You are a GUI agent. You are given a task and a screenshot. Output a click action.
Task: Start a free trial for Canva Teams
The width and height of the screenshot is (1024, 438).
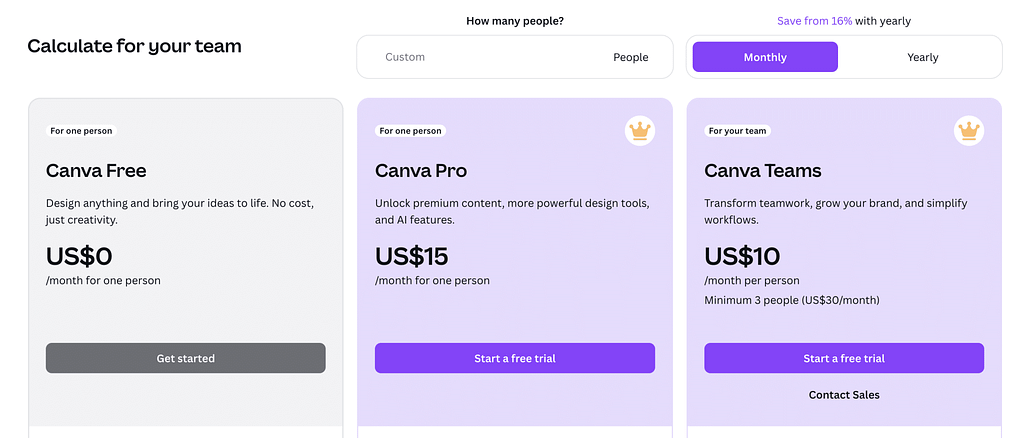pos(844,358)
